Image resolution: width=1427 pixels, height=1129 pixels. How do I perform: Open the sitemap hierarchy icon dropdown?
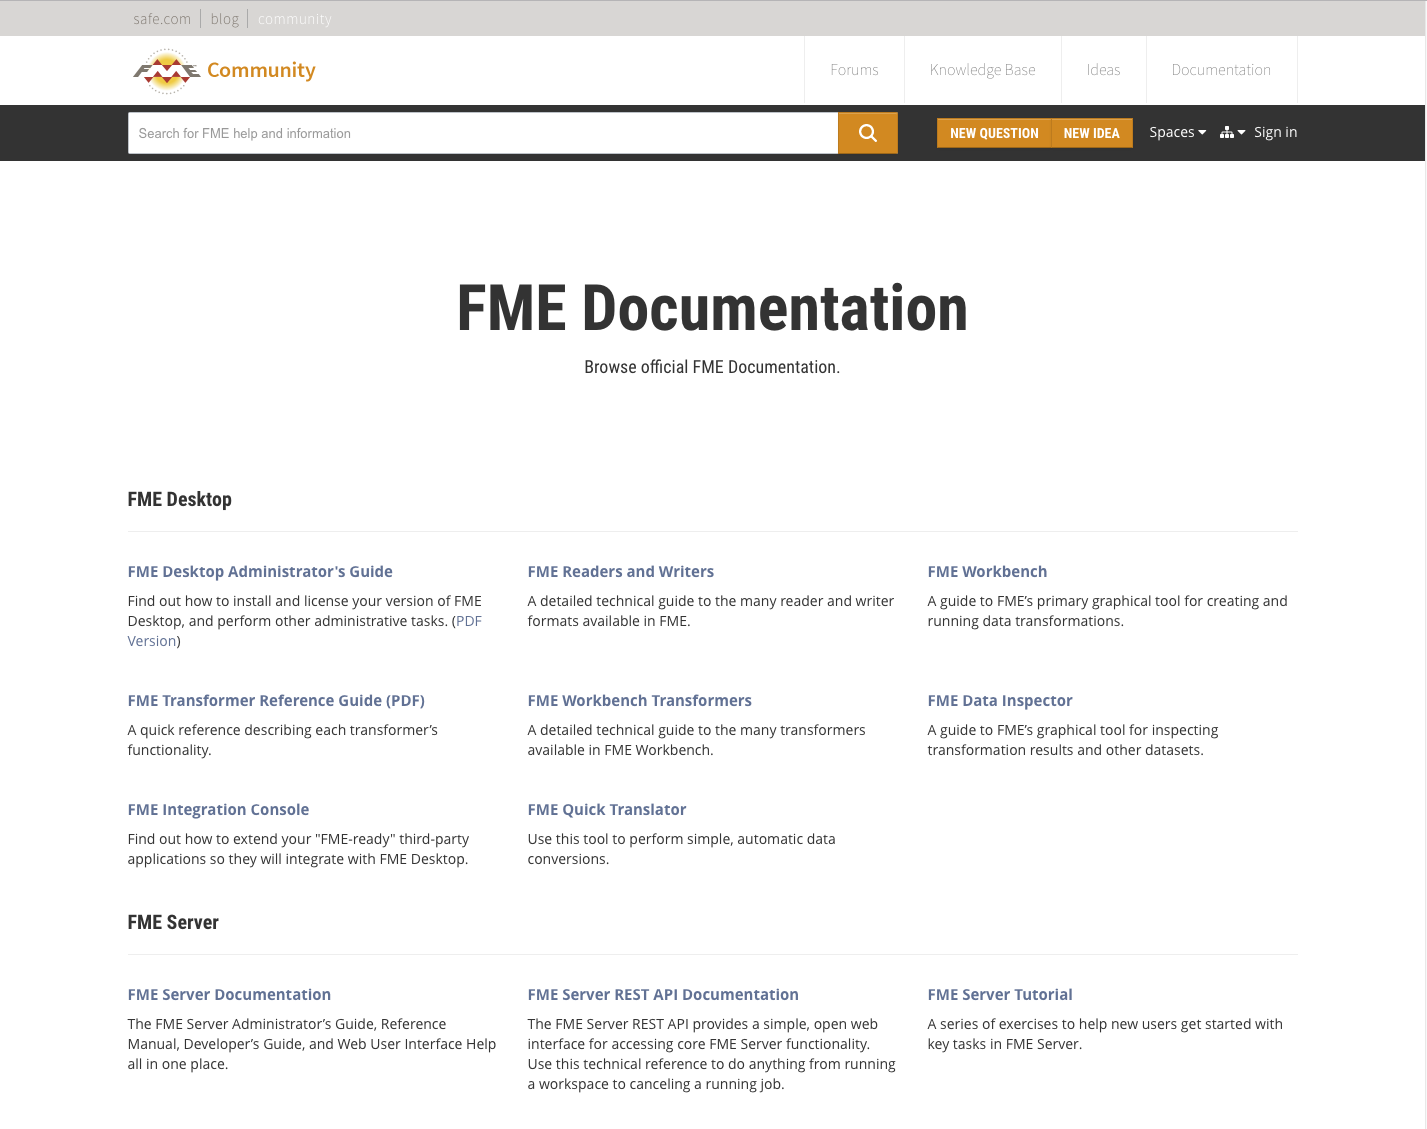point(1232,132)
